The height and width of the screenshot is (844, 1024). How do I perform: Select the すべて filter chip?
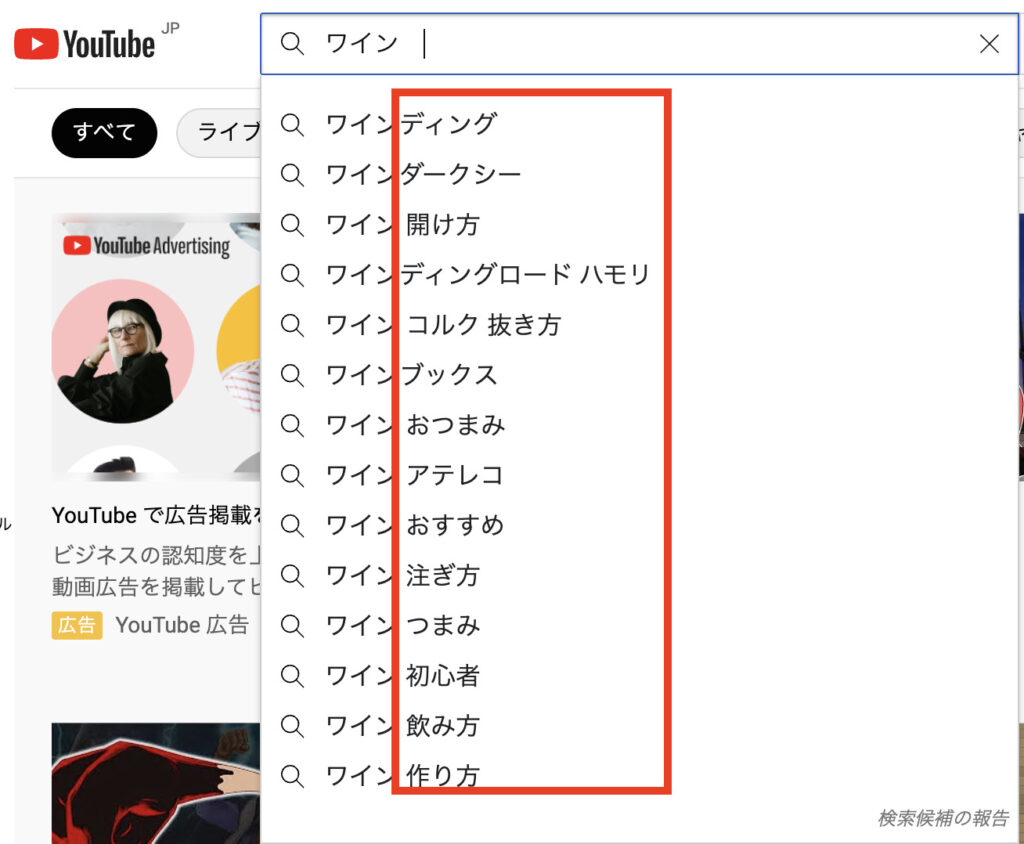pyautogui.click(x=104, y=133)
